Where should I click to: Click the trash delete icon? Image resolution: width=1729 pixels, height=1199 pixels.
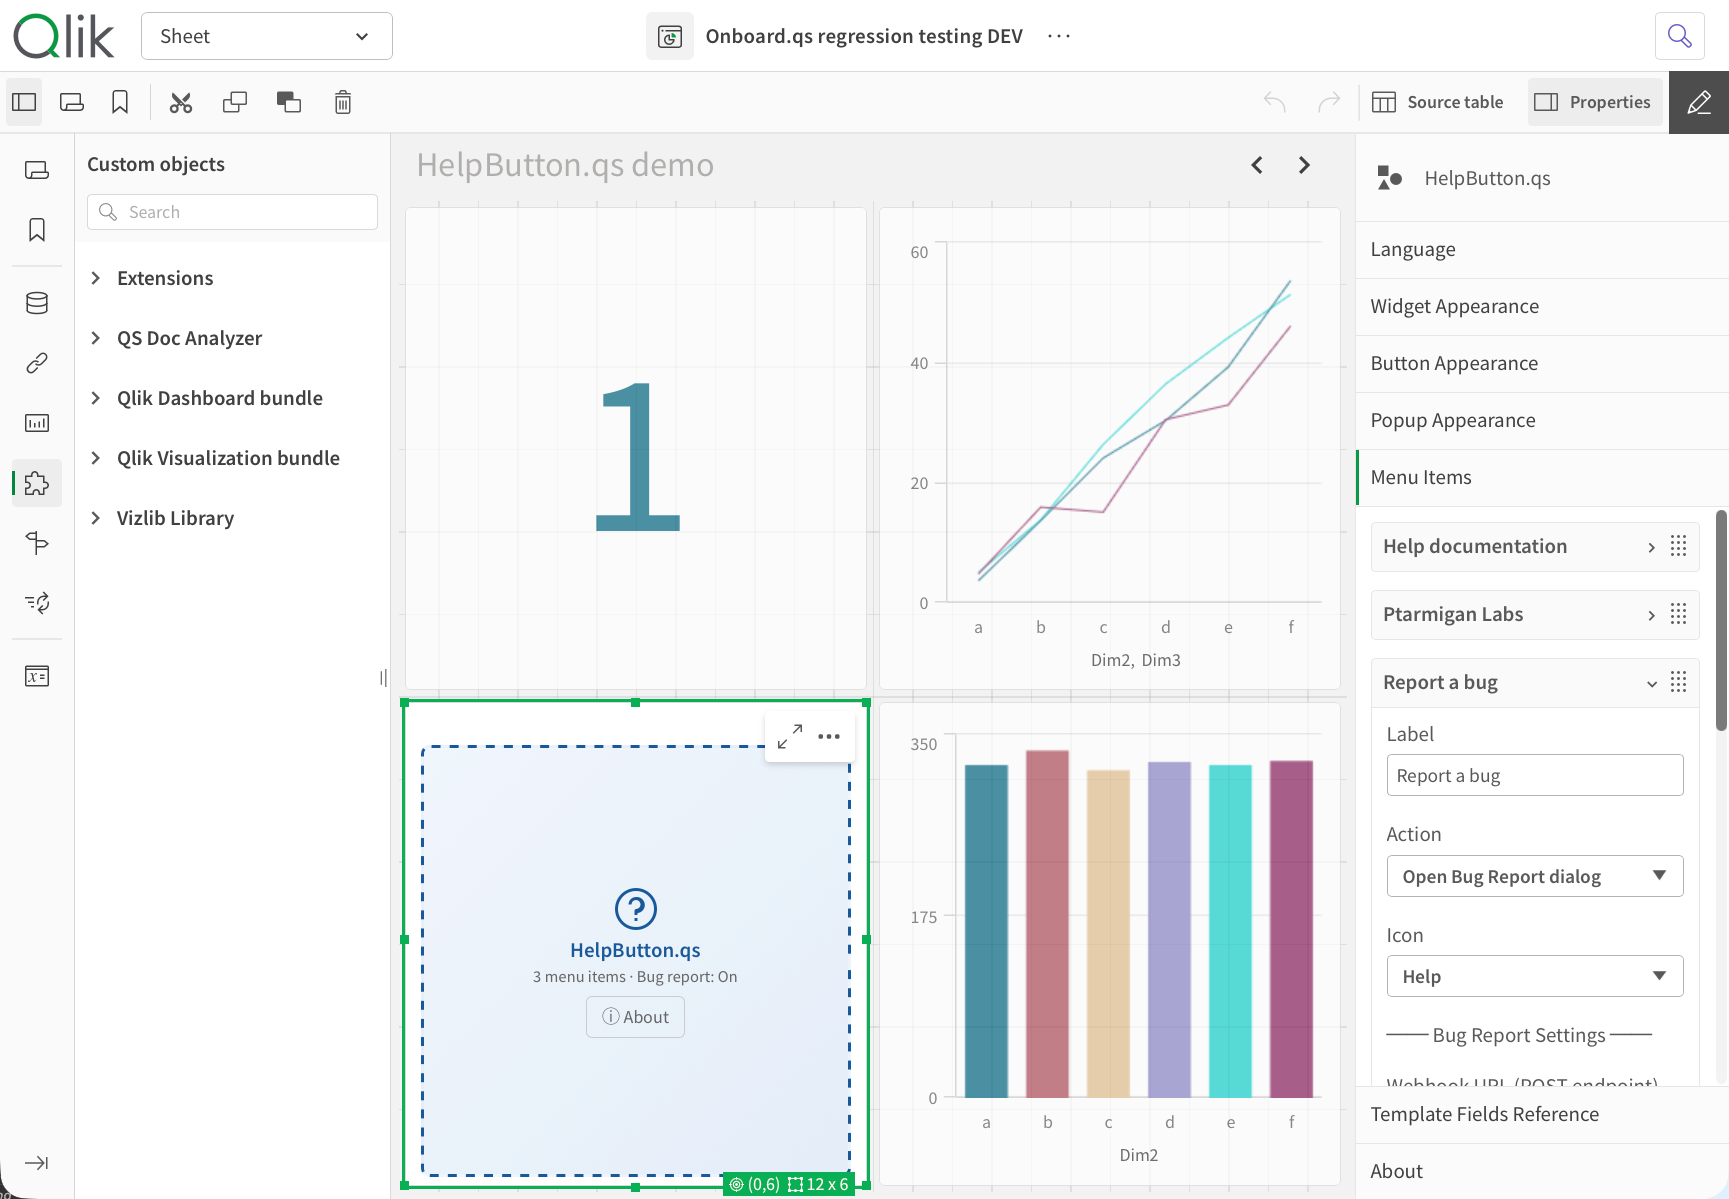(343, 102)
